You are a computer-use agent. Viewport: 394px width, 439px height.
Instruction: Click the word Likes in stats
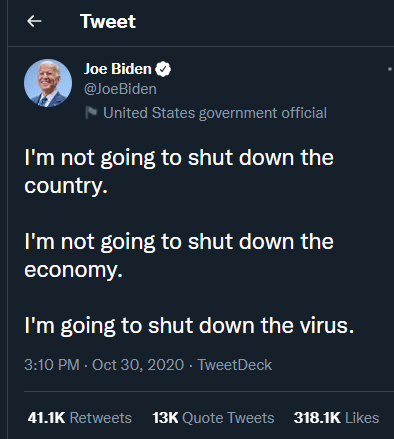(x=362, y=418)
